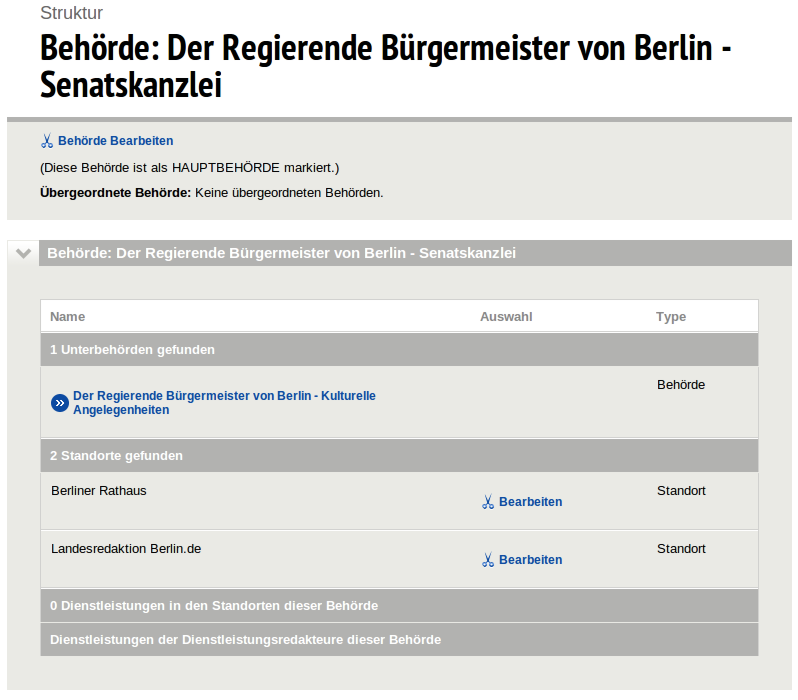The height and width of the screenshot is (700, 798).
Task: Click the Struktur label above the heading
Action: pyautogui.click(x=71, y=13)
